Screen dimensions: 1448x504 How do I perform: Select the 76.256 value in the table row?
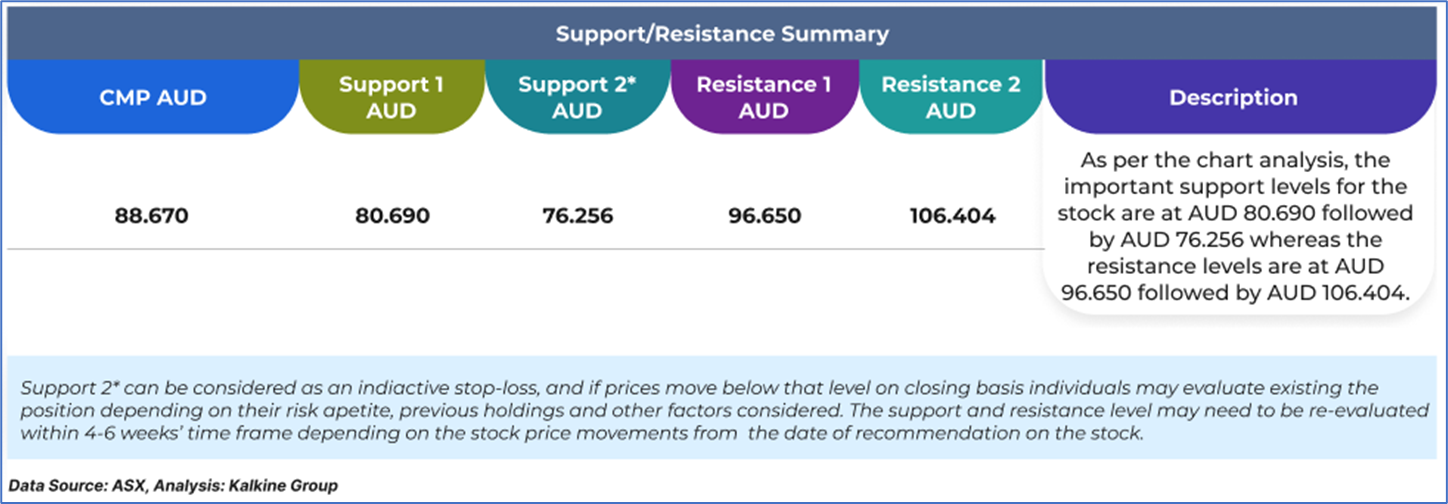[x=577, y=216]
